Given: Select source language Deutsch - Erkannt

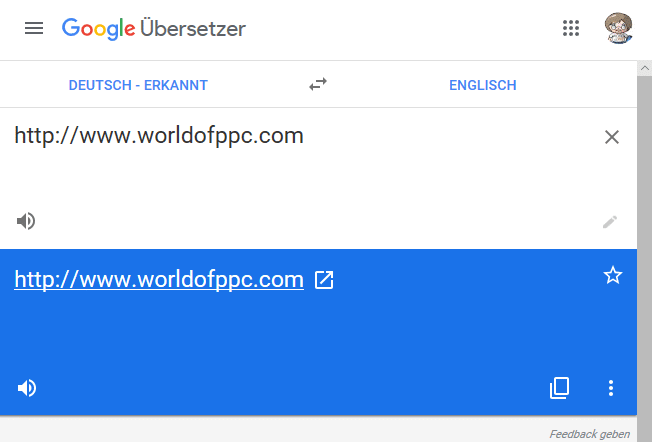Looking at the screenshot, I should point(138,85).
